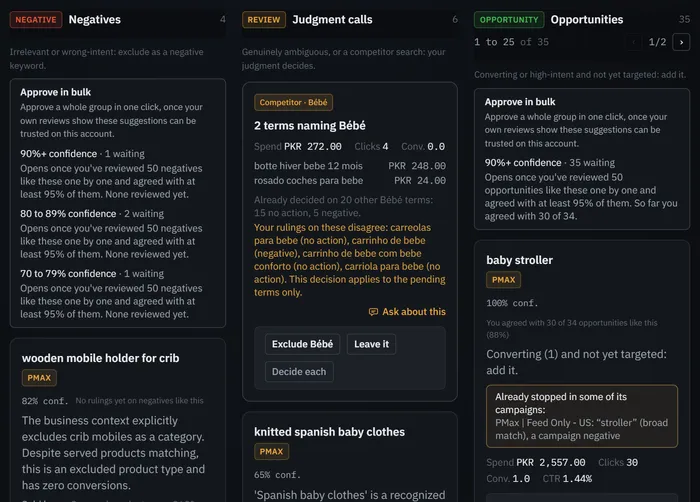Open the baby stroller card title
Screen dimensions: 700x502
point(520,260)
